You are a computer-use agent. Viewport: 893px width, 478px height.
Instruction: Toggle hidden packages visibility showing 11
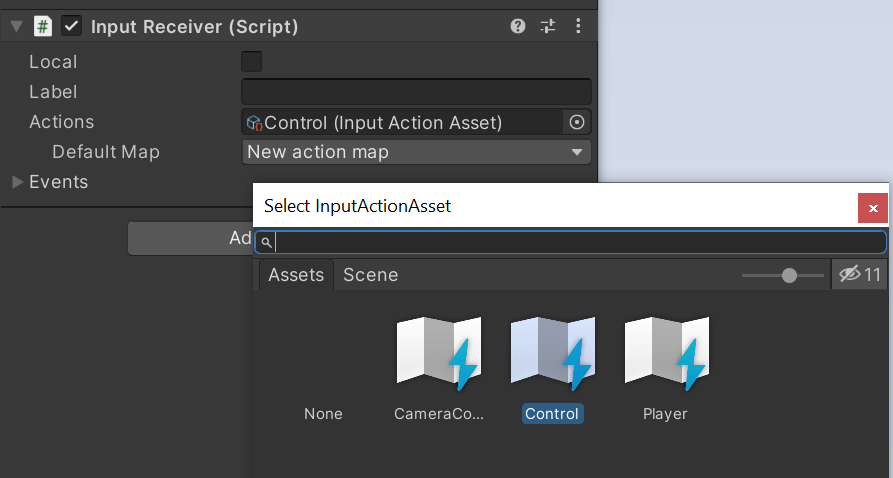coord(859,275)
